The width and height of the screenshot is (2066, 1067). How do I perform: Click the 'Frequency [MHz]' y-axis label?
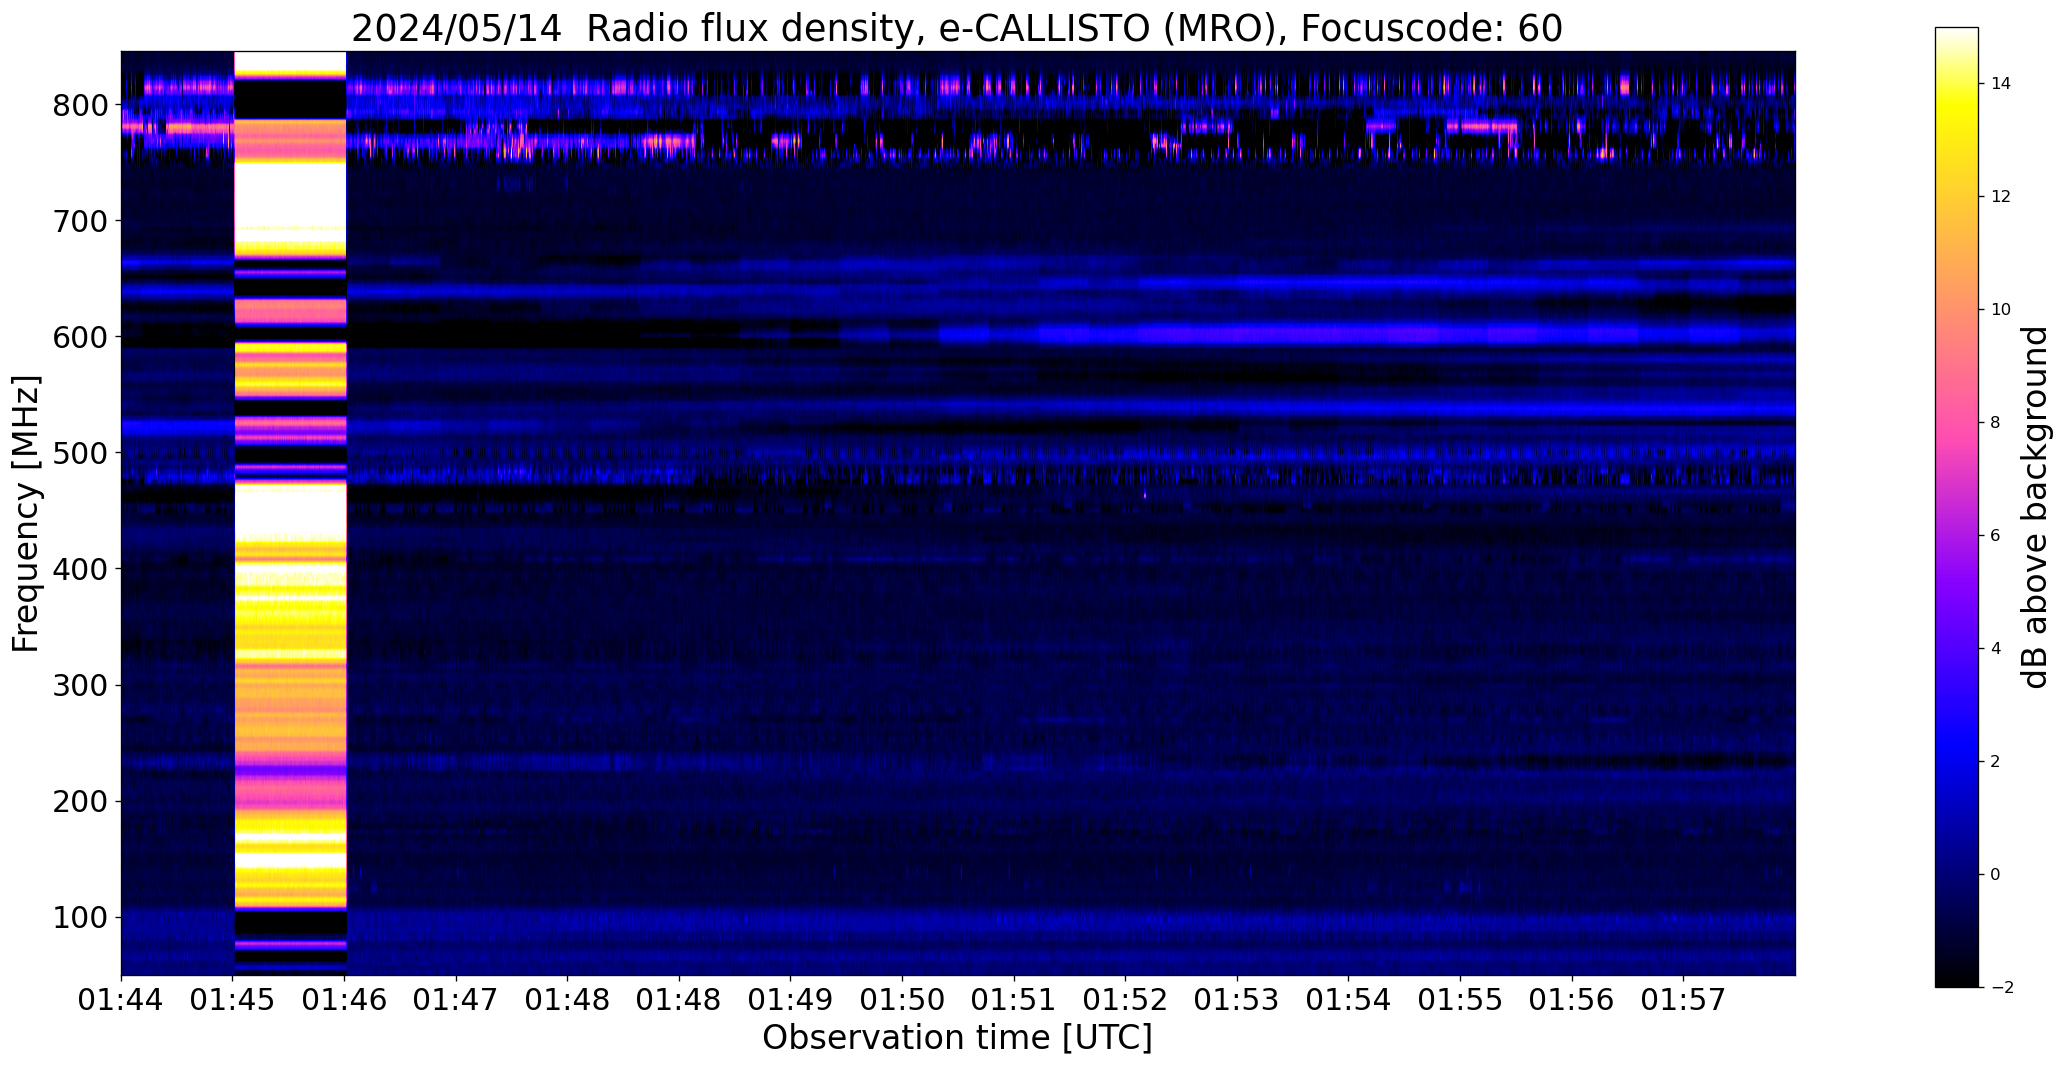(x=26, y=514)
